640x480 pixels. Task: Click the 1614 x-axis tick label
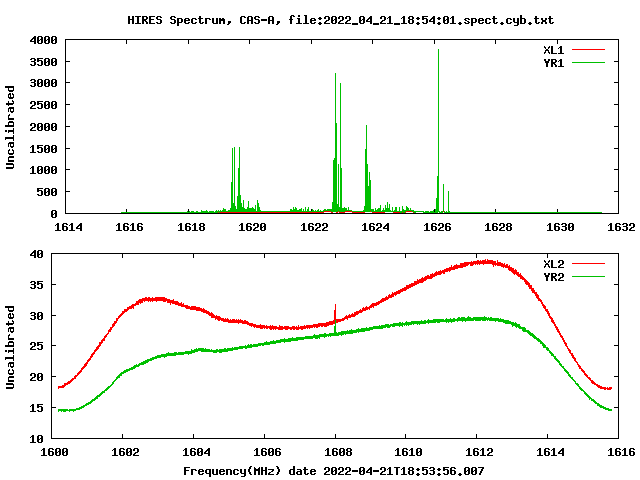pos(68,227)
